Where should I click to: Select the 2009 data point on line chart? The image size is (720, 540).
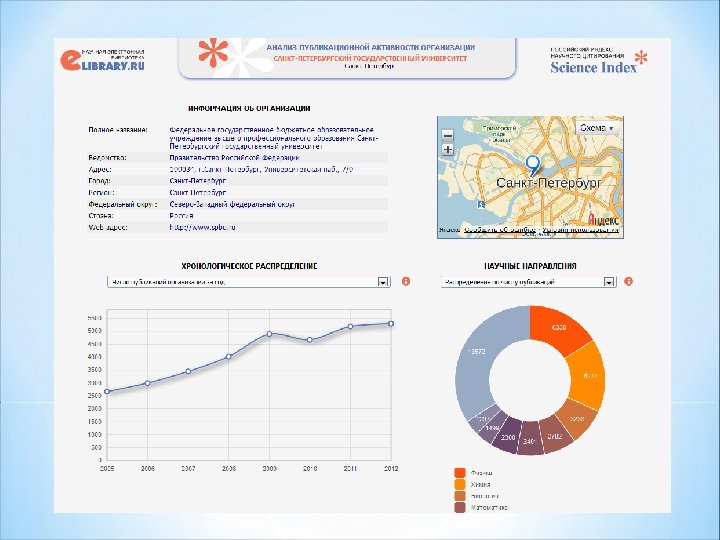click(270, 334)
